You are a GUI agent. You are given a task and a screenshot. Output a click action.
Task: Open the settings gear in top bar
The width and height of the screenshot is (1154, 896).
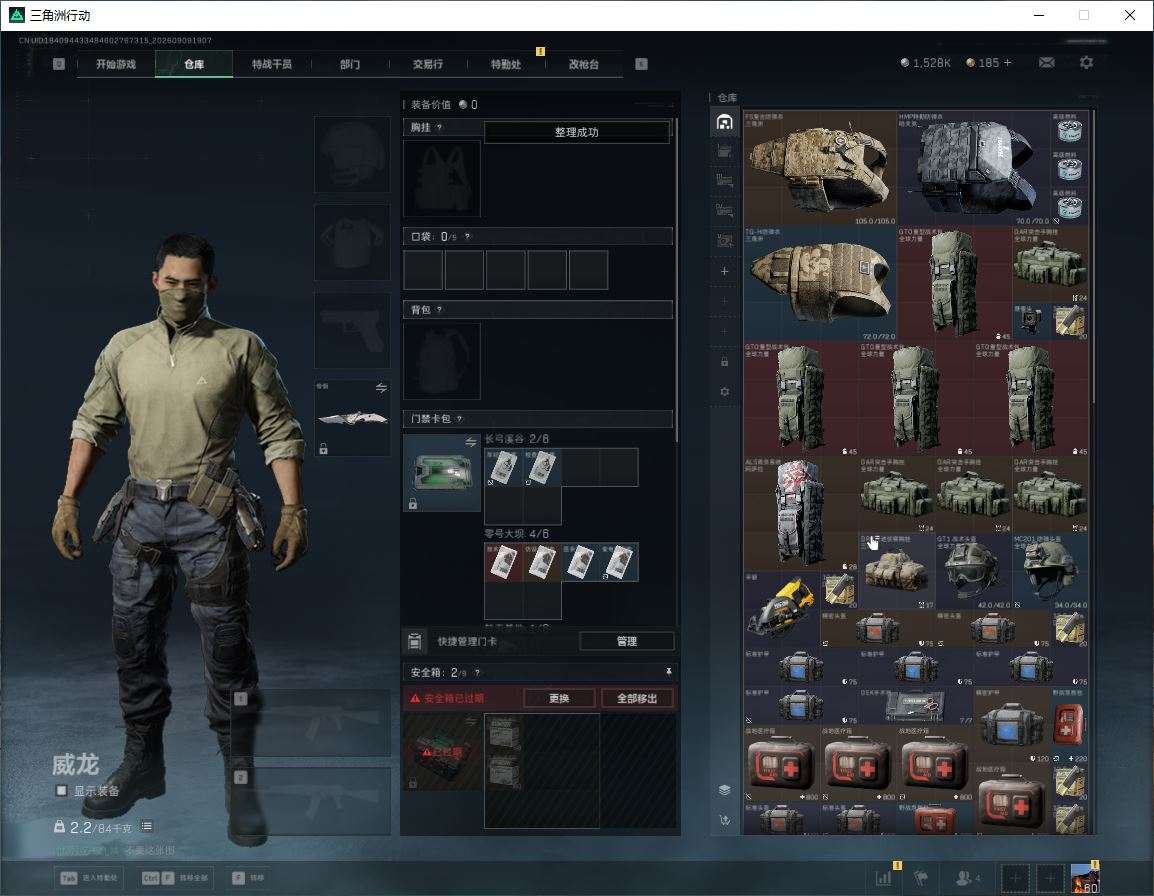pyautogui.click(x=1086, y=63)
